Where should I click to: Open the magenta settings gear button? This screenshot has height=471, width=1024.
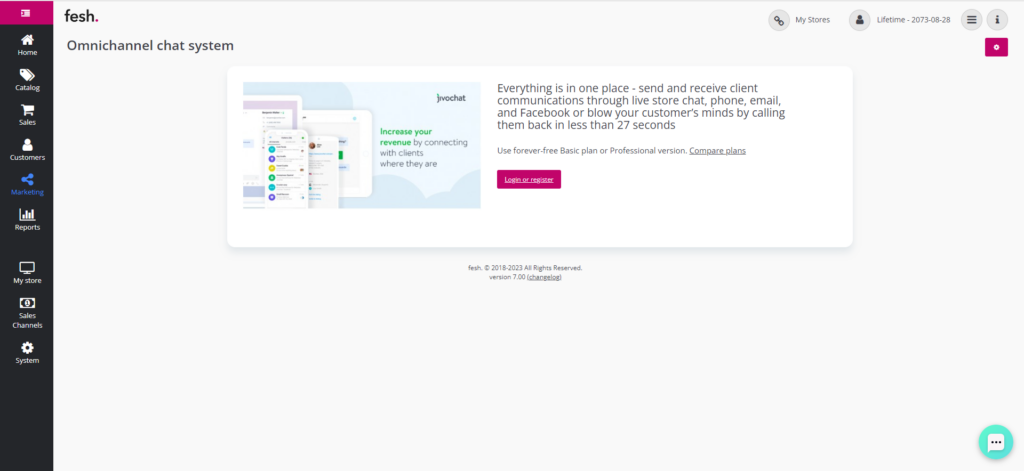click(996, 47)
